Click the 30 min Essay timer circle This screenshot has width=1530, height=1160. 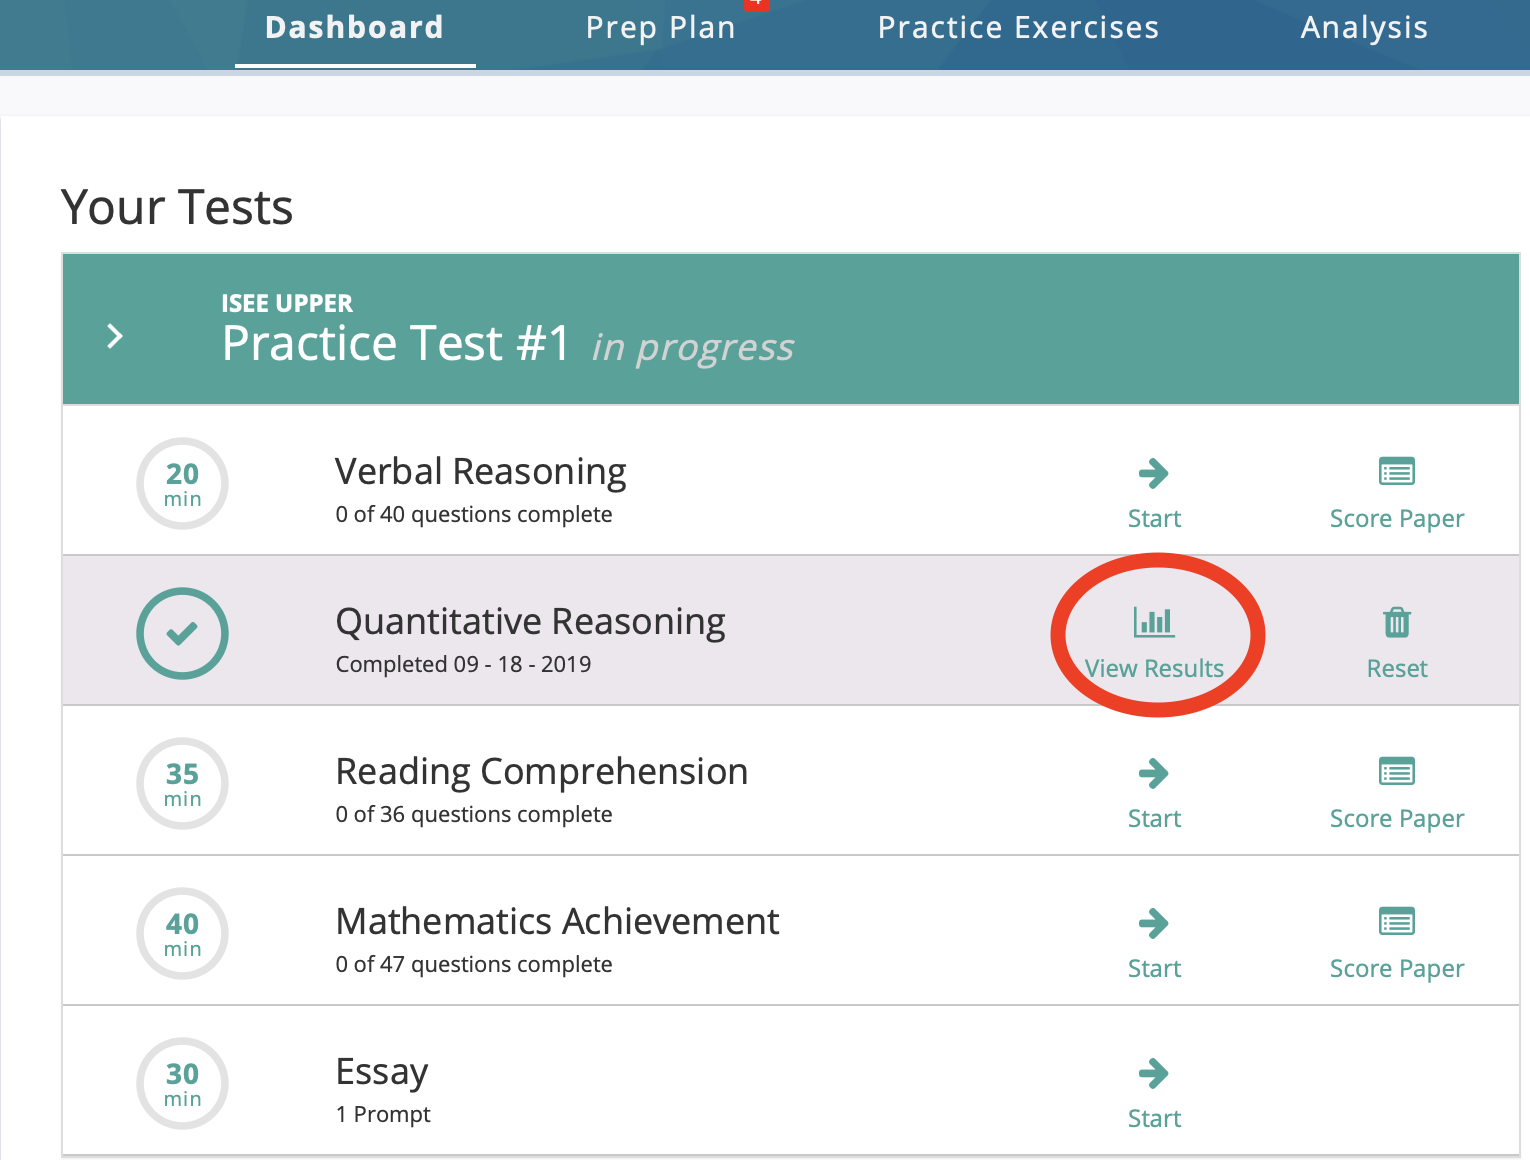[x=182, y=1083]
